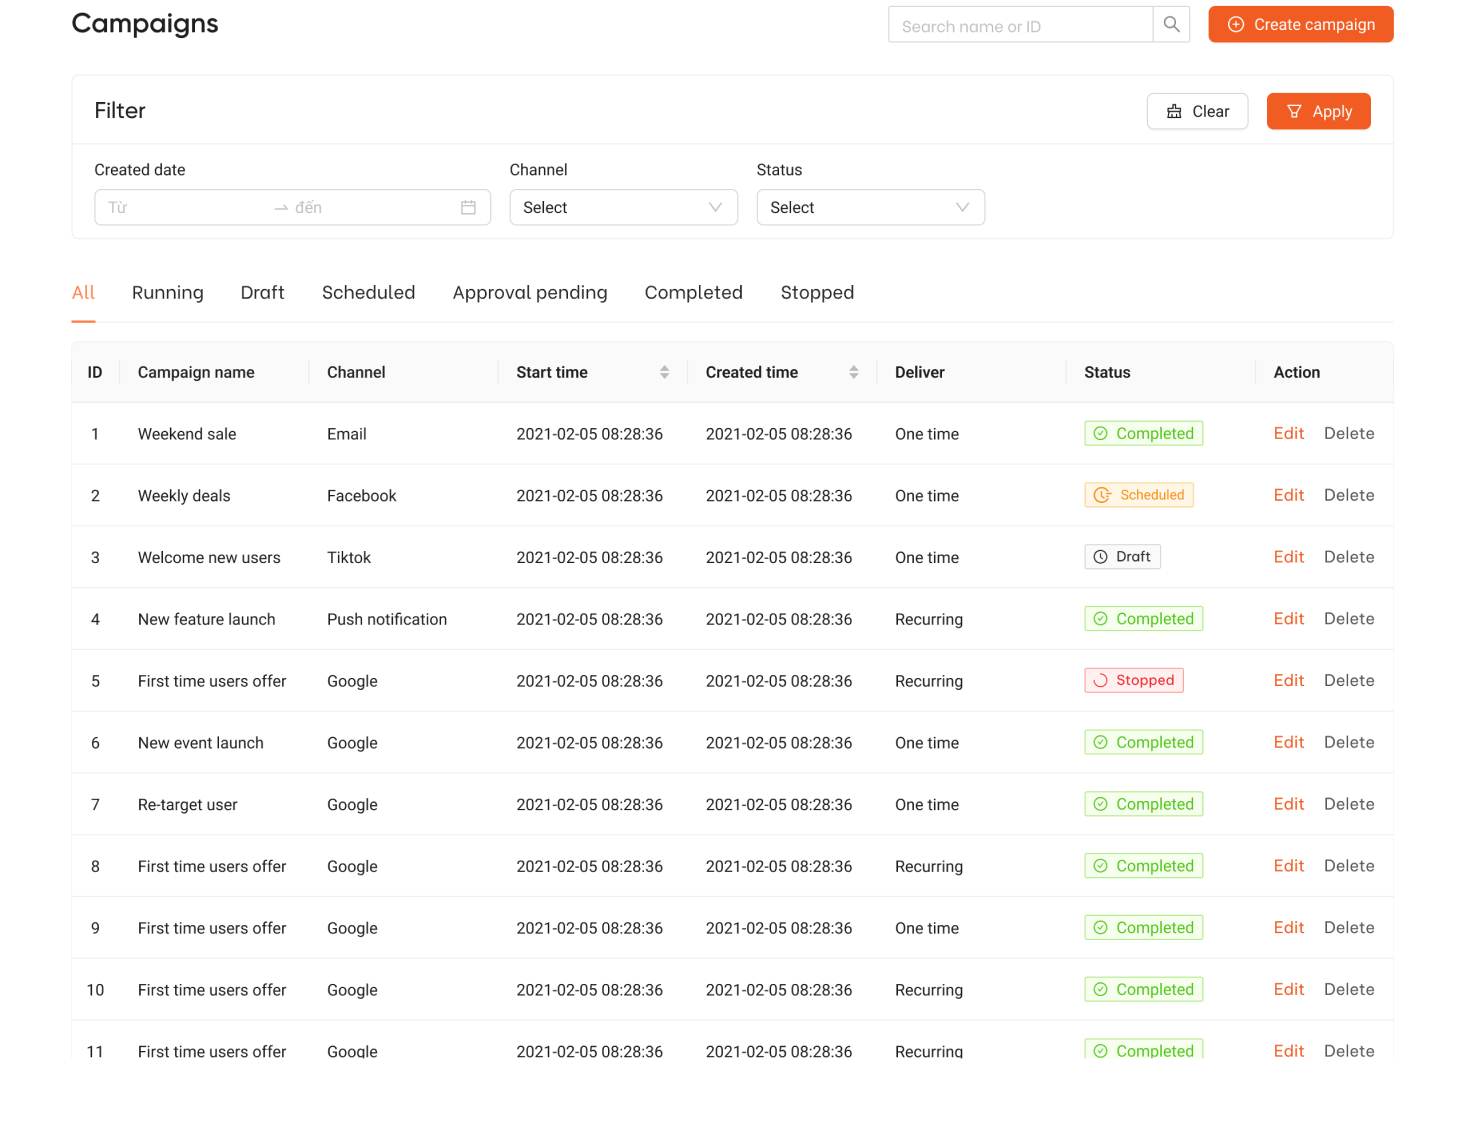
Task: Apply the filter settings
Action: [1318, 112]
